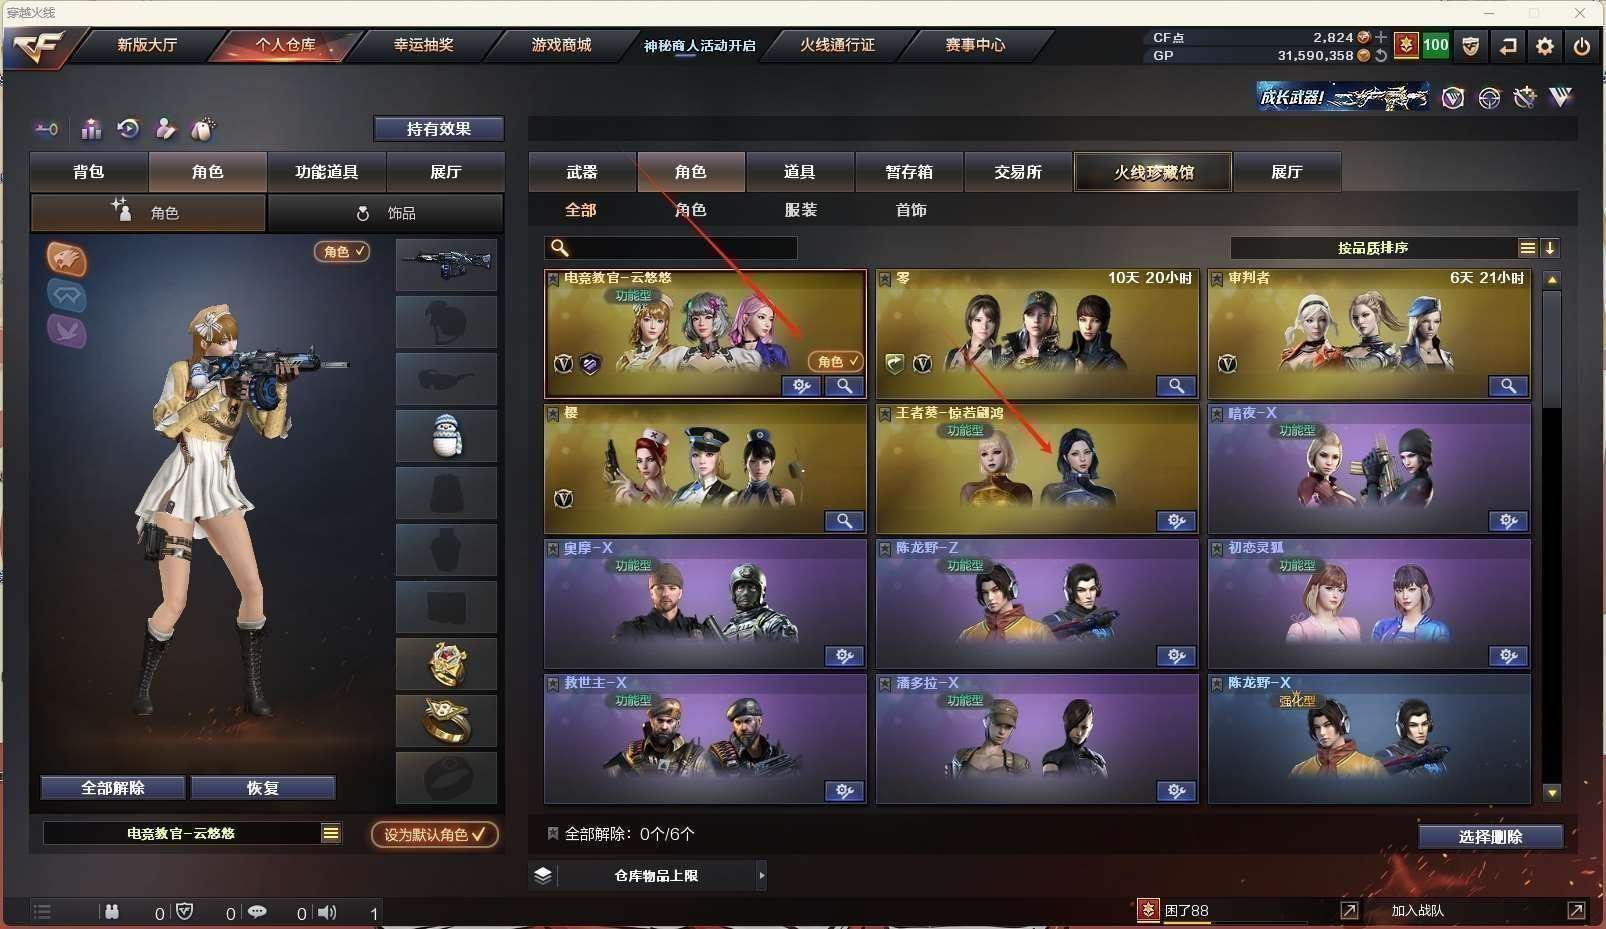Click the refresh icon next to GP balance
The height and width of the screenshot is (929, 1606).
[1381, 56]
